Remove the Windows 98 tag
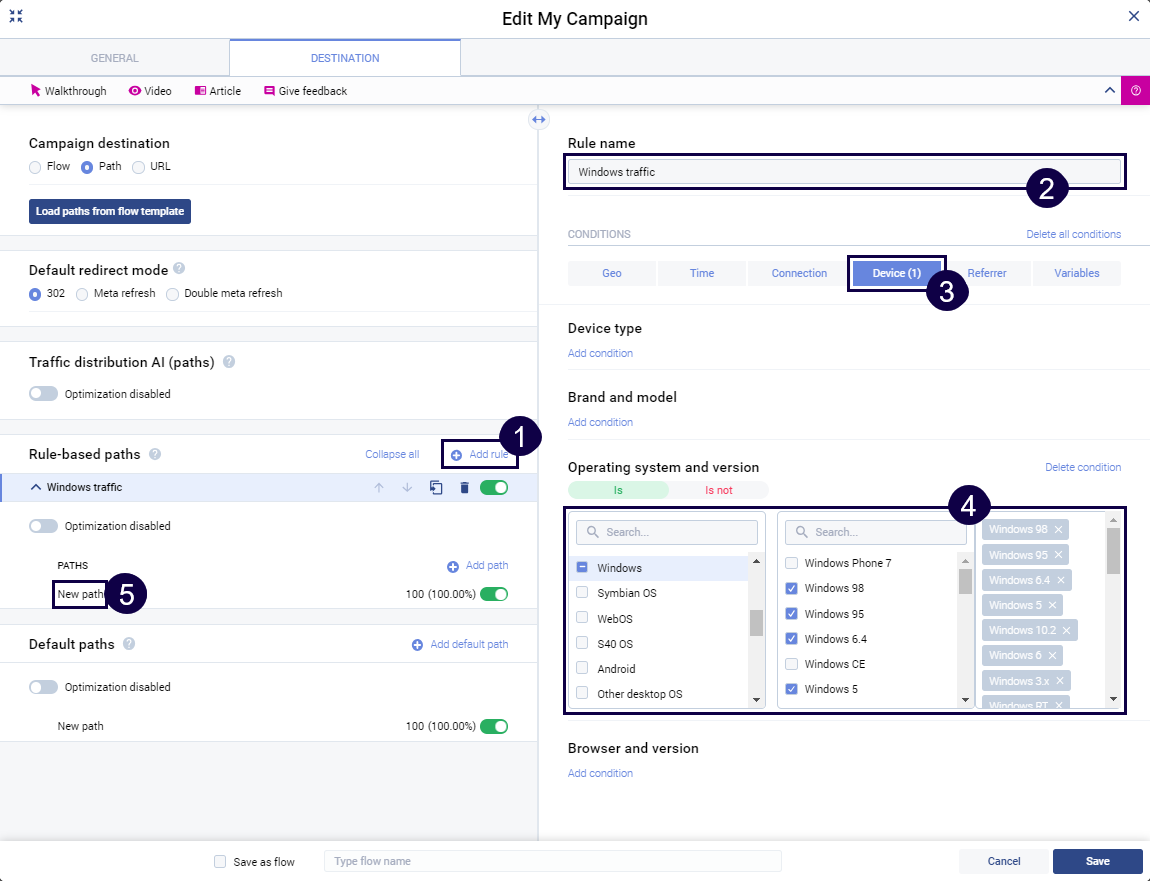 1058,529
